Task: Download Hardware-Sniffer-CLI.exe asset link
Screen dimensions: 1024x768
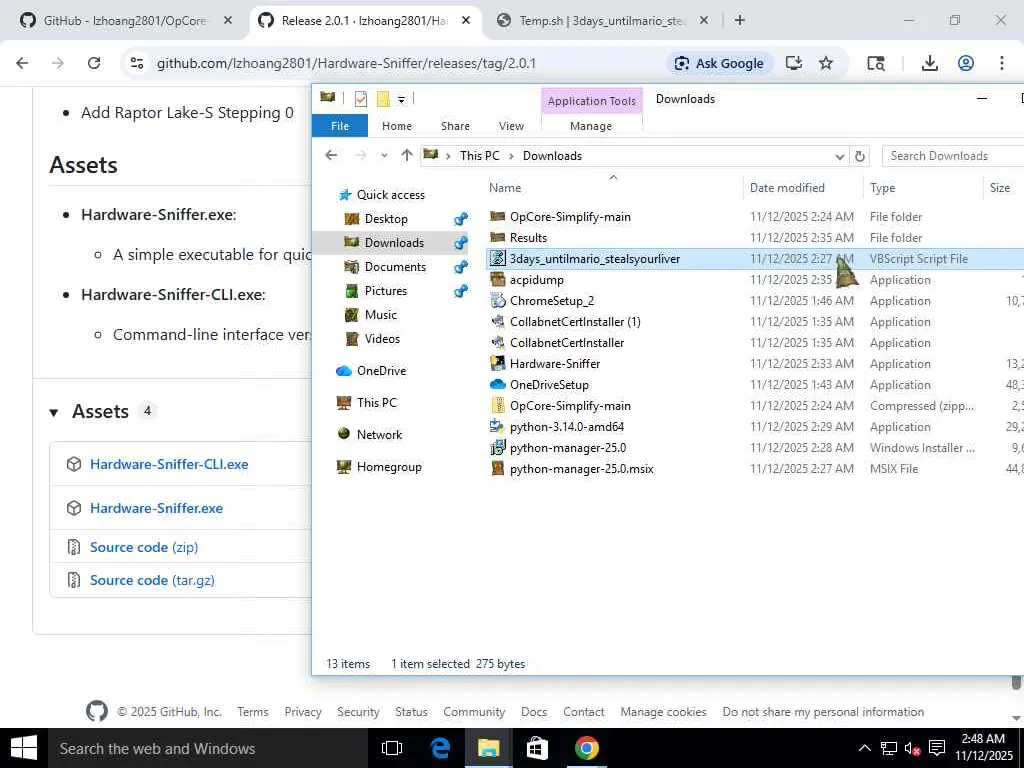Action: 169,464
